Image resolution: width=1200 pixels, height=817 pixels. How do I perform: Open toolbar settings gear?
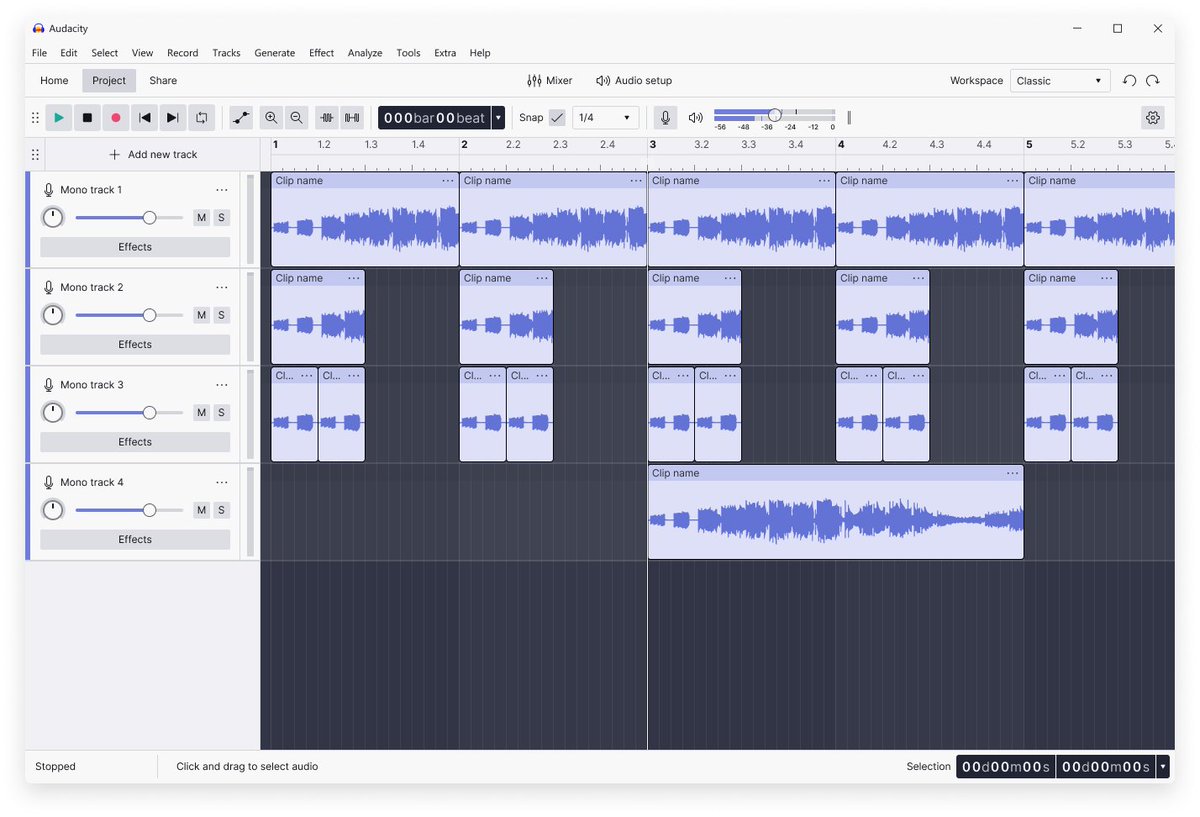(1153, 118)
